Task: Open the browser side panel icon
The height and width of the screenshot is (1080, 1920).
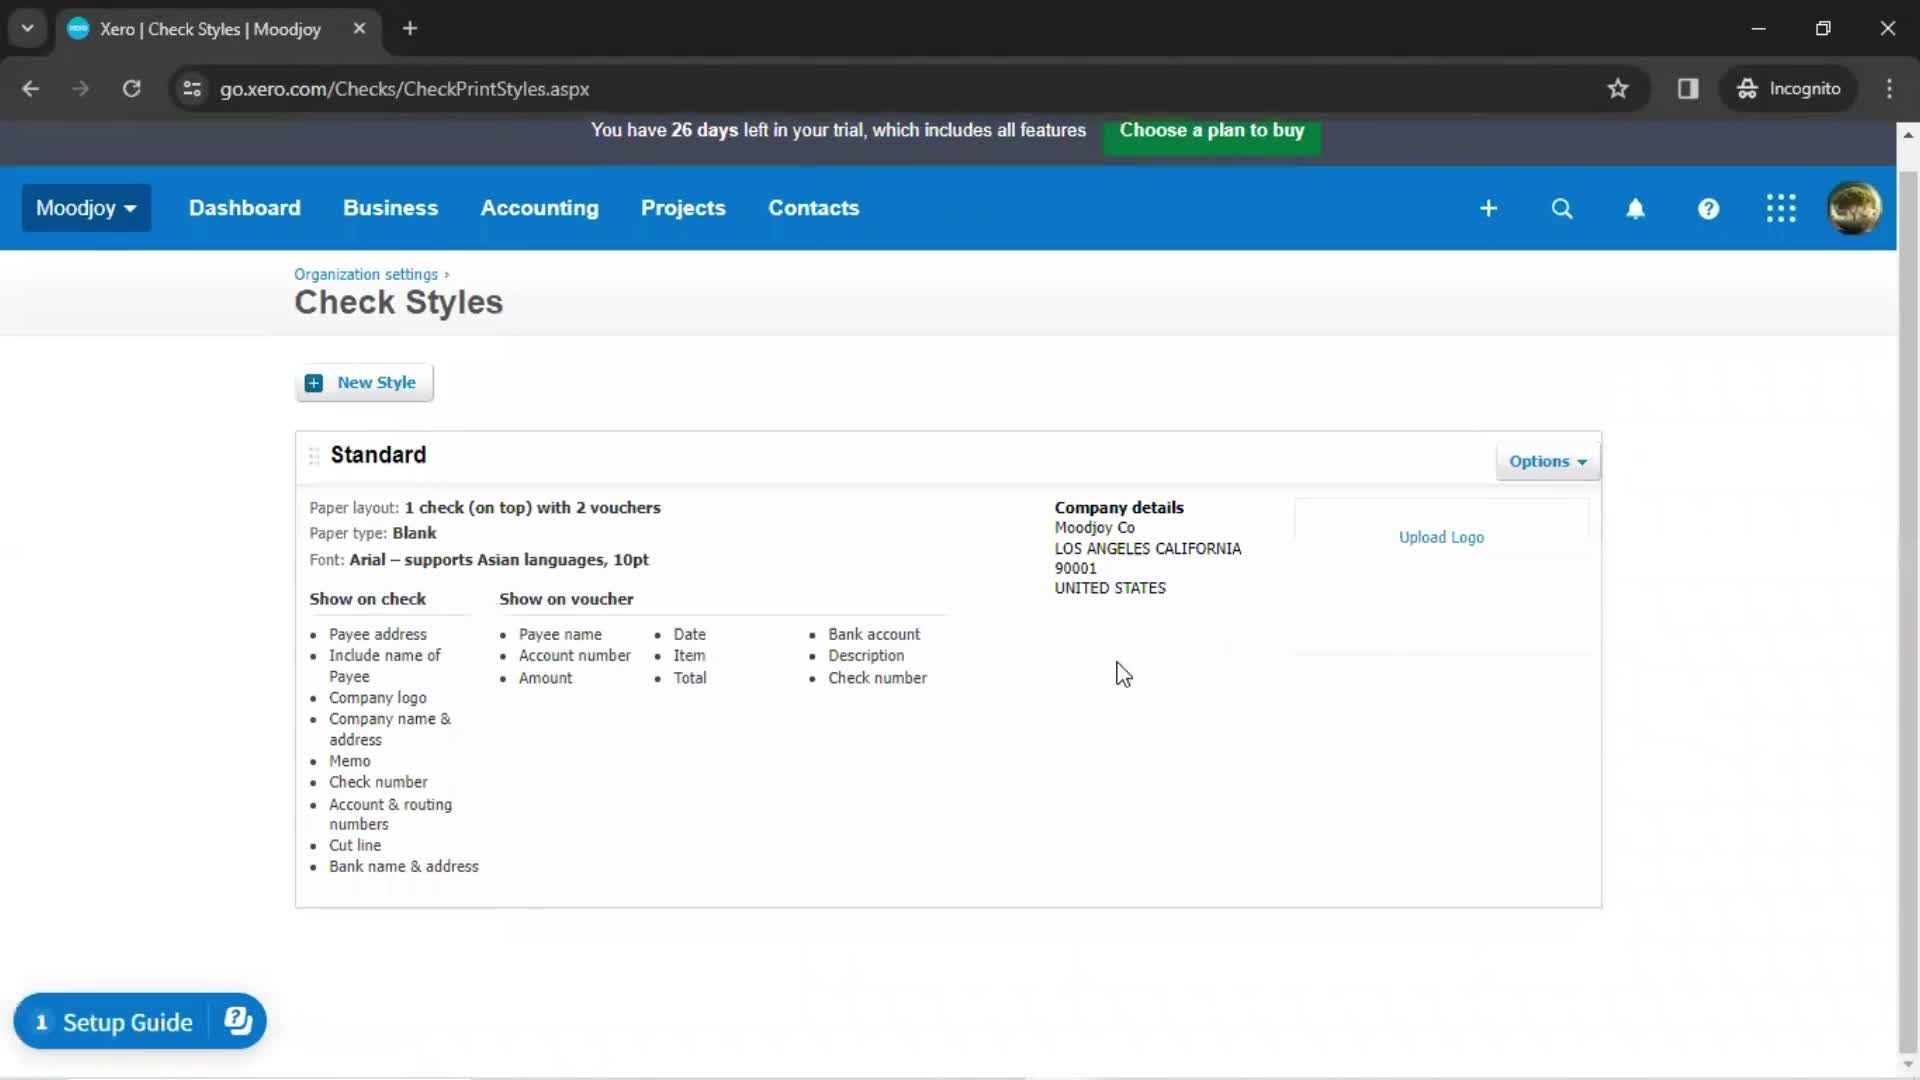Action: (1688, 89)
